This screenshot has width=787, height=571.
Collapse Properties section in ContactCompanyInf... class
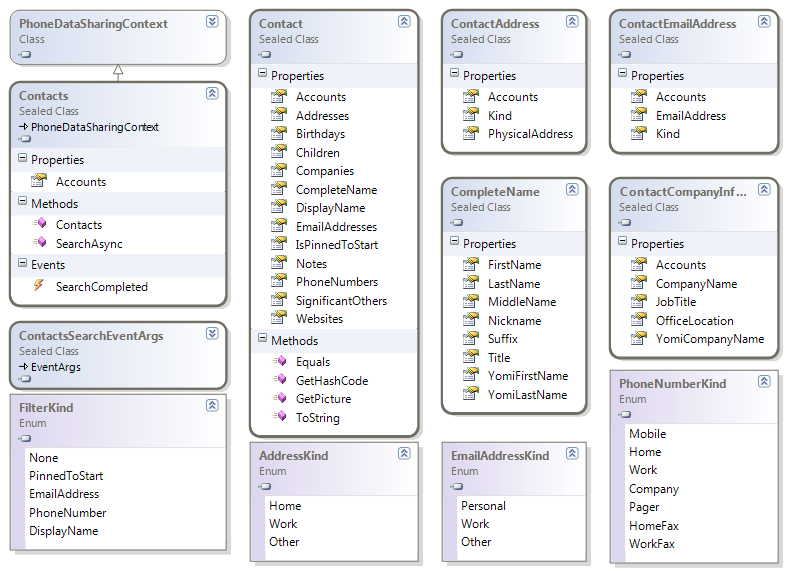(622, 241)
